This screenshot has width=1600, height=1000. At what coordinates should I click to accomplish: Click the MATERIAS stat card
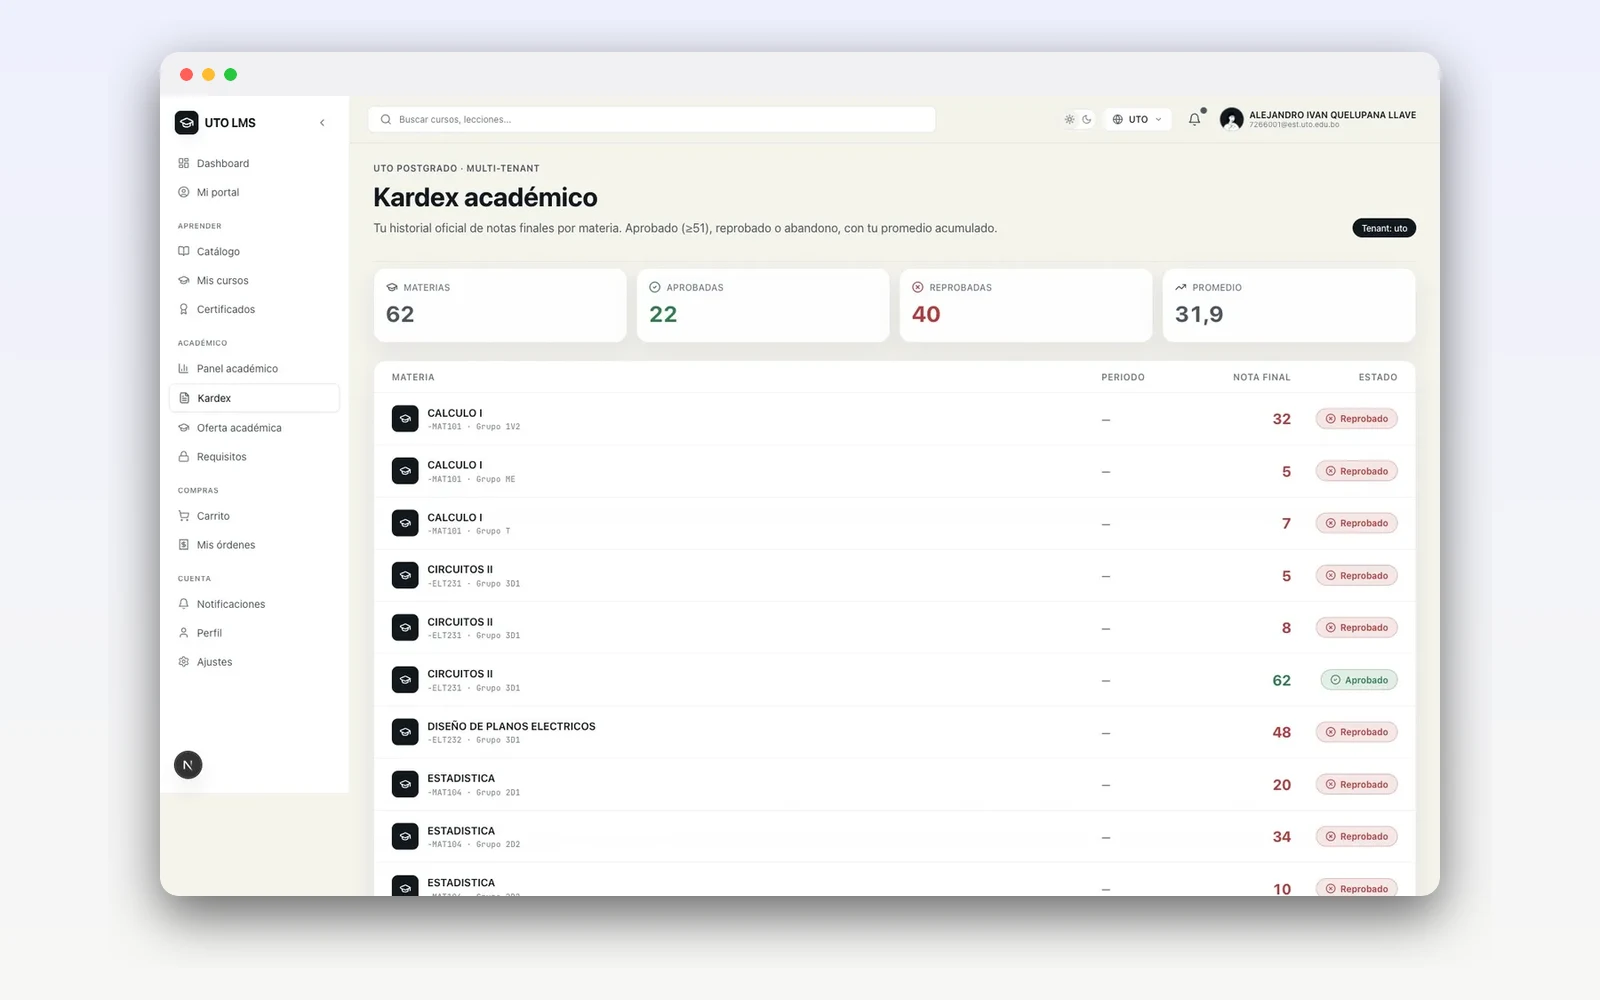[500, 305]
